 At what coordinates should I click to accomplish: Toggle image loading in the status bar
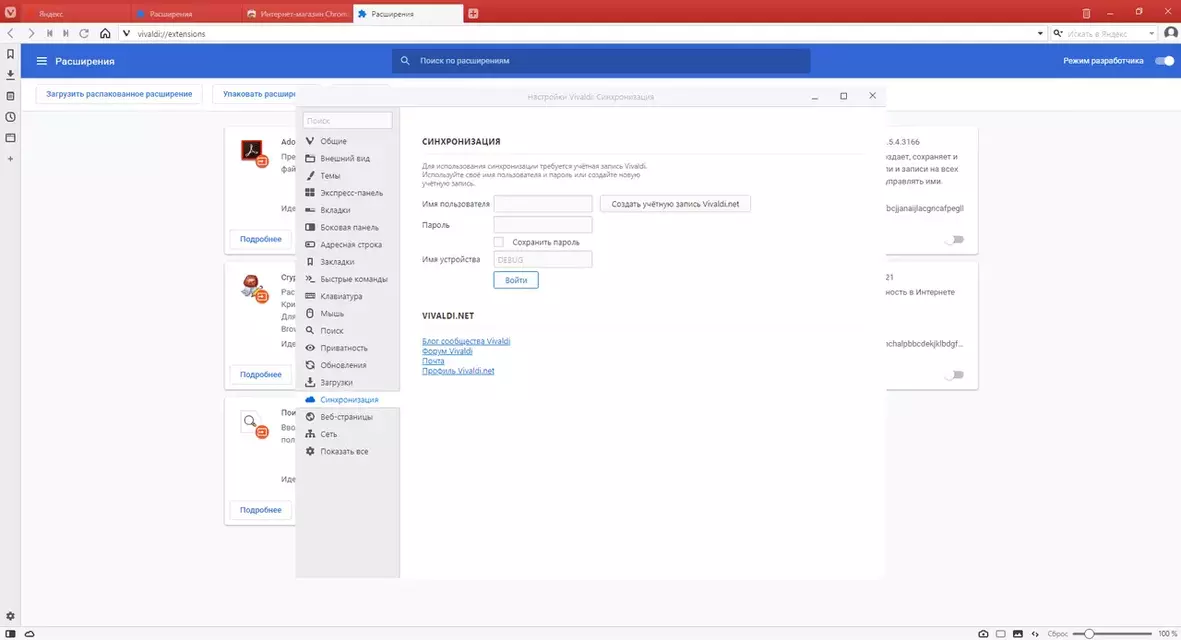[1018, 634]
